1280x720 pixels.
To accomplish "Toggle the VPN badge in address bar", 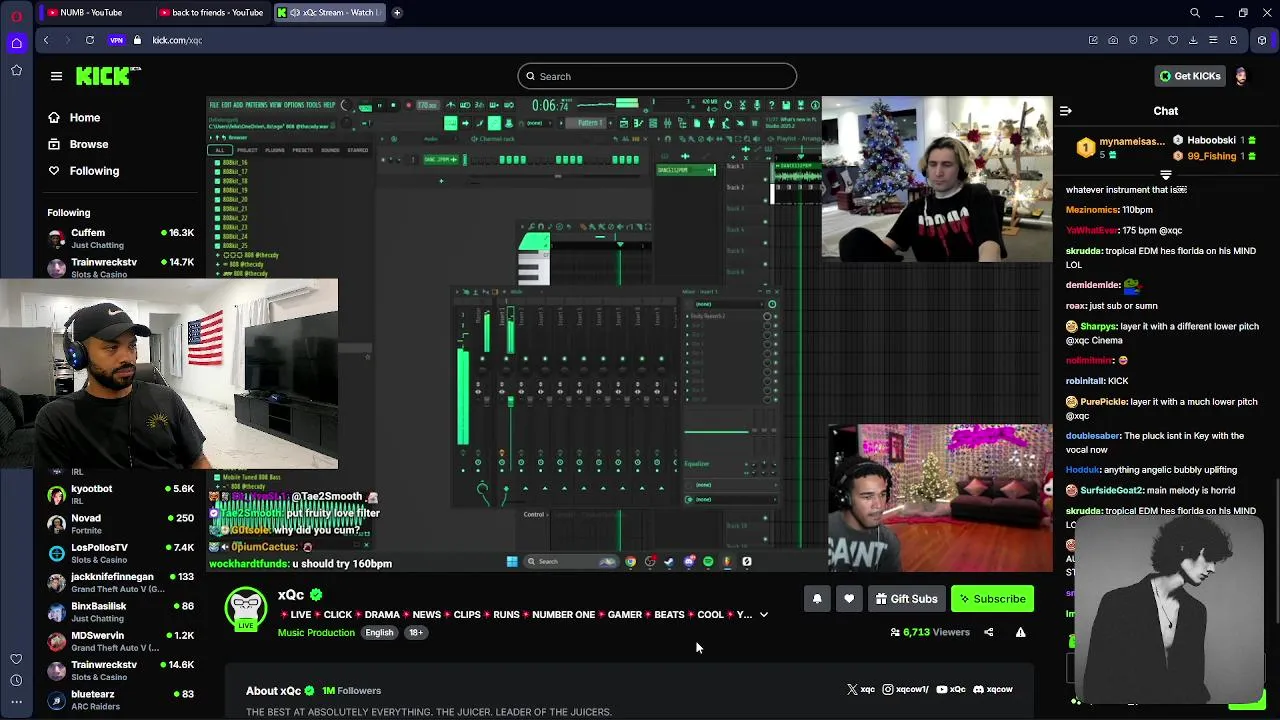I will [x=117, y=40].
